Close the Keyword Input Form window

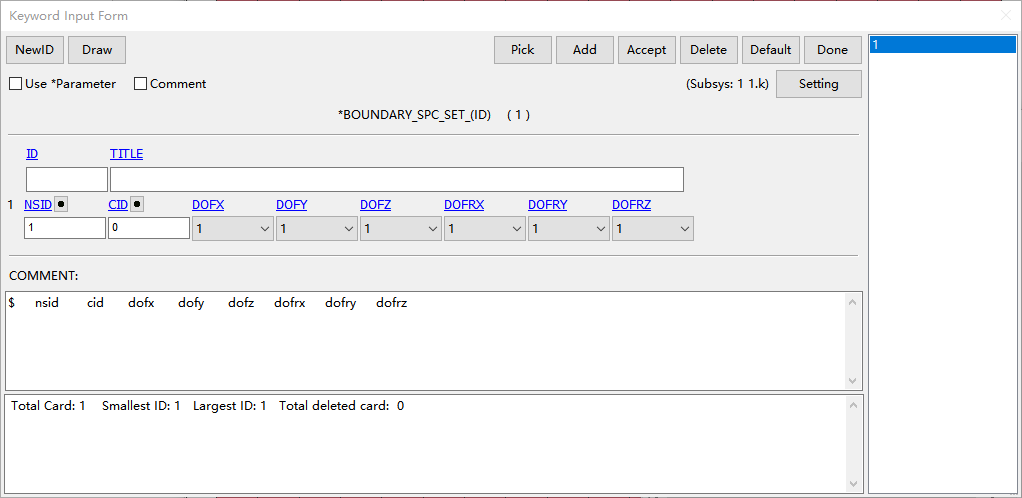pyautogui.click(x=1006, y=16)
